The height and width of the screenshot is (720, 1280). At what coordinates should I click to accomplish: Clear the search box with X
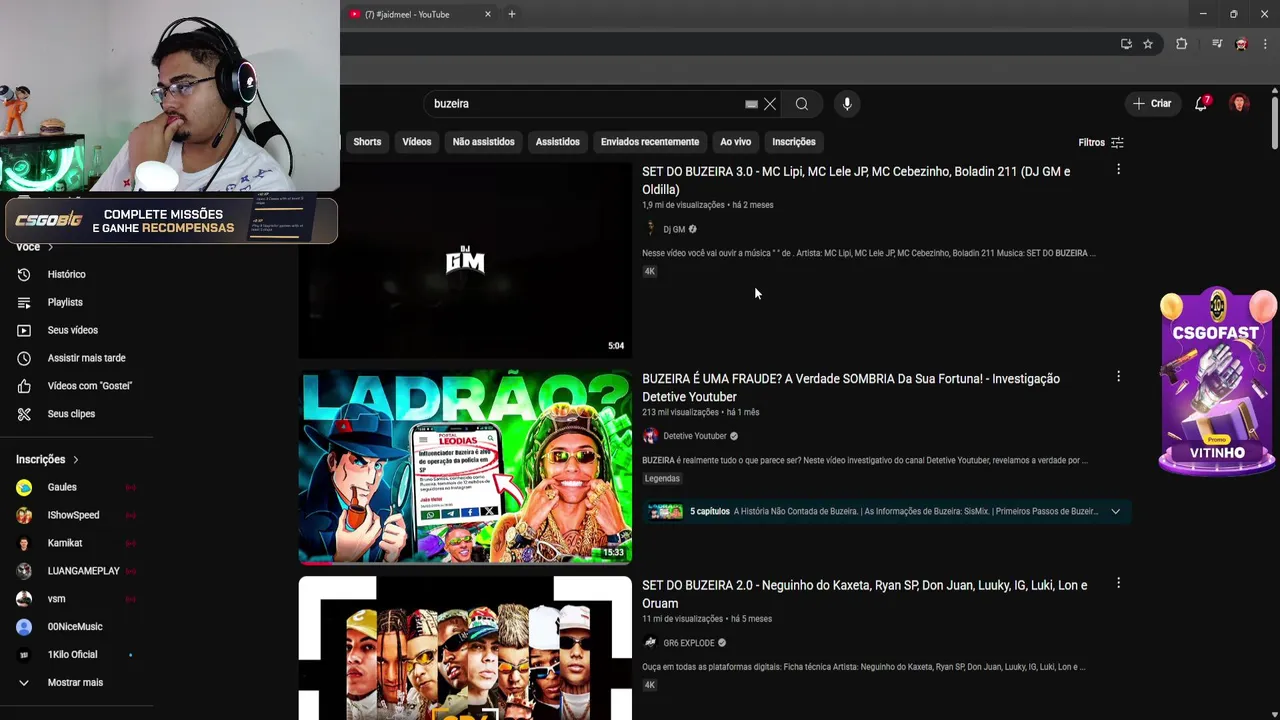770,104
